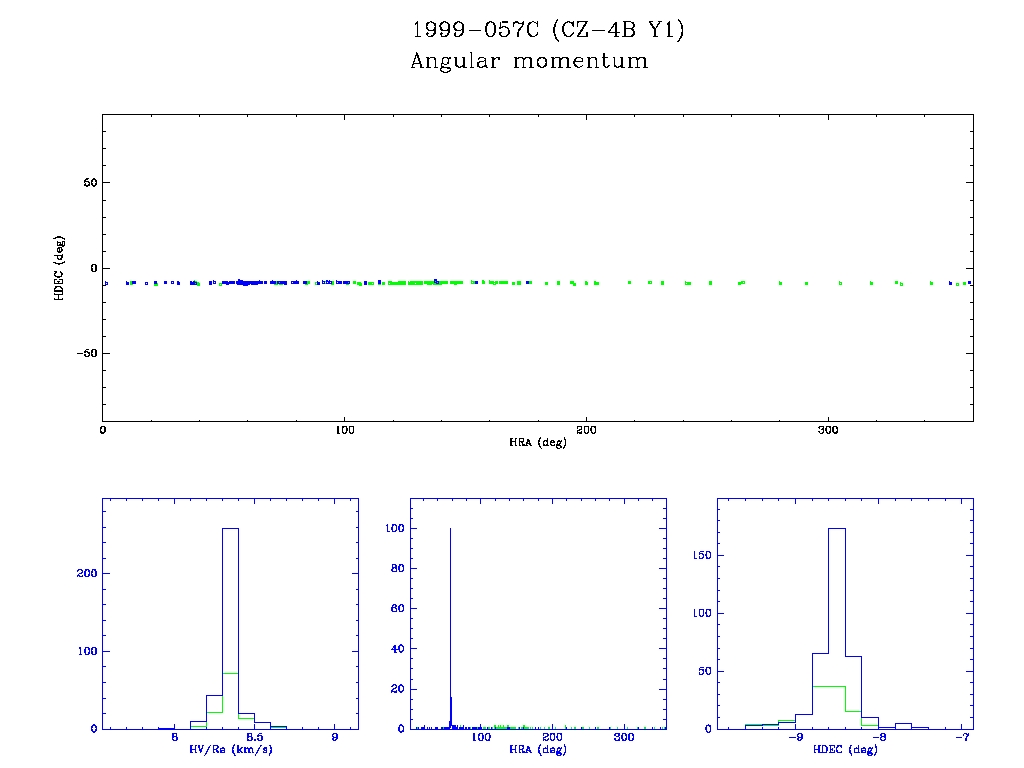This screenshot has height=768, width=1024.
Task: Click the tallest blue bar in HV/Re histogram
Action: point(230,620)
